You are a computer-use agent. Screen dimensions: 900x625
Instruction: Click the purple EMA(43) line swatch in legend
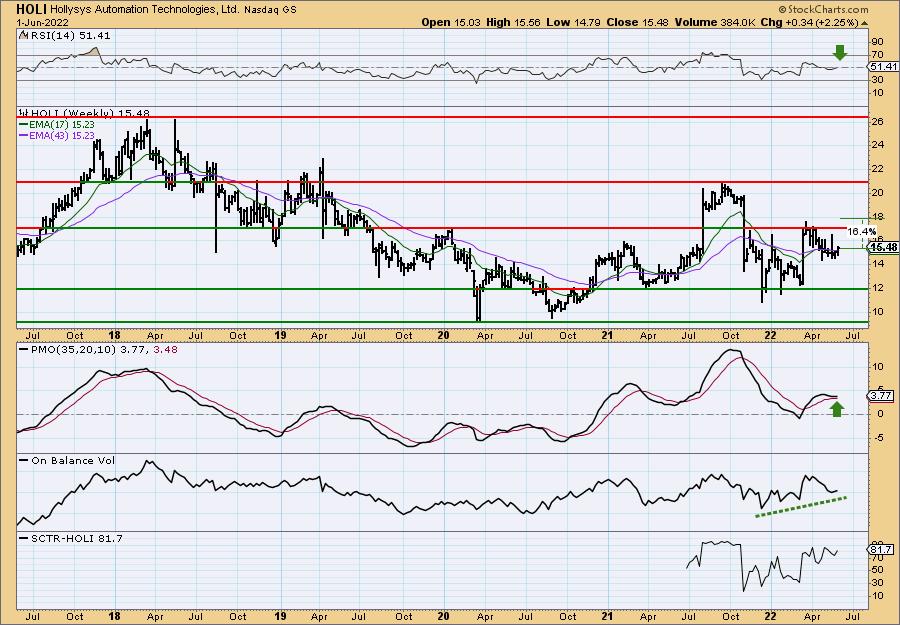pyautogui.click(x=24, y=136)
